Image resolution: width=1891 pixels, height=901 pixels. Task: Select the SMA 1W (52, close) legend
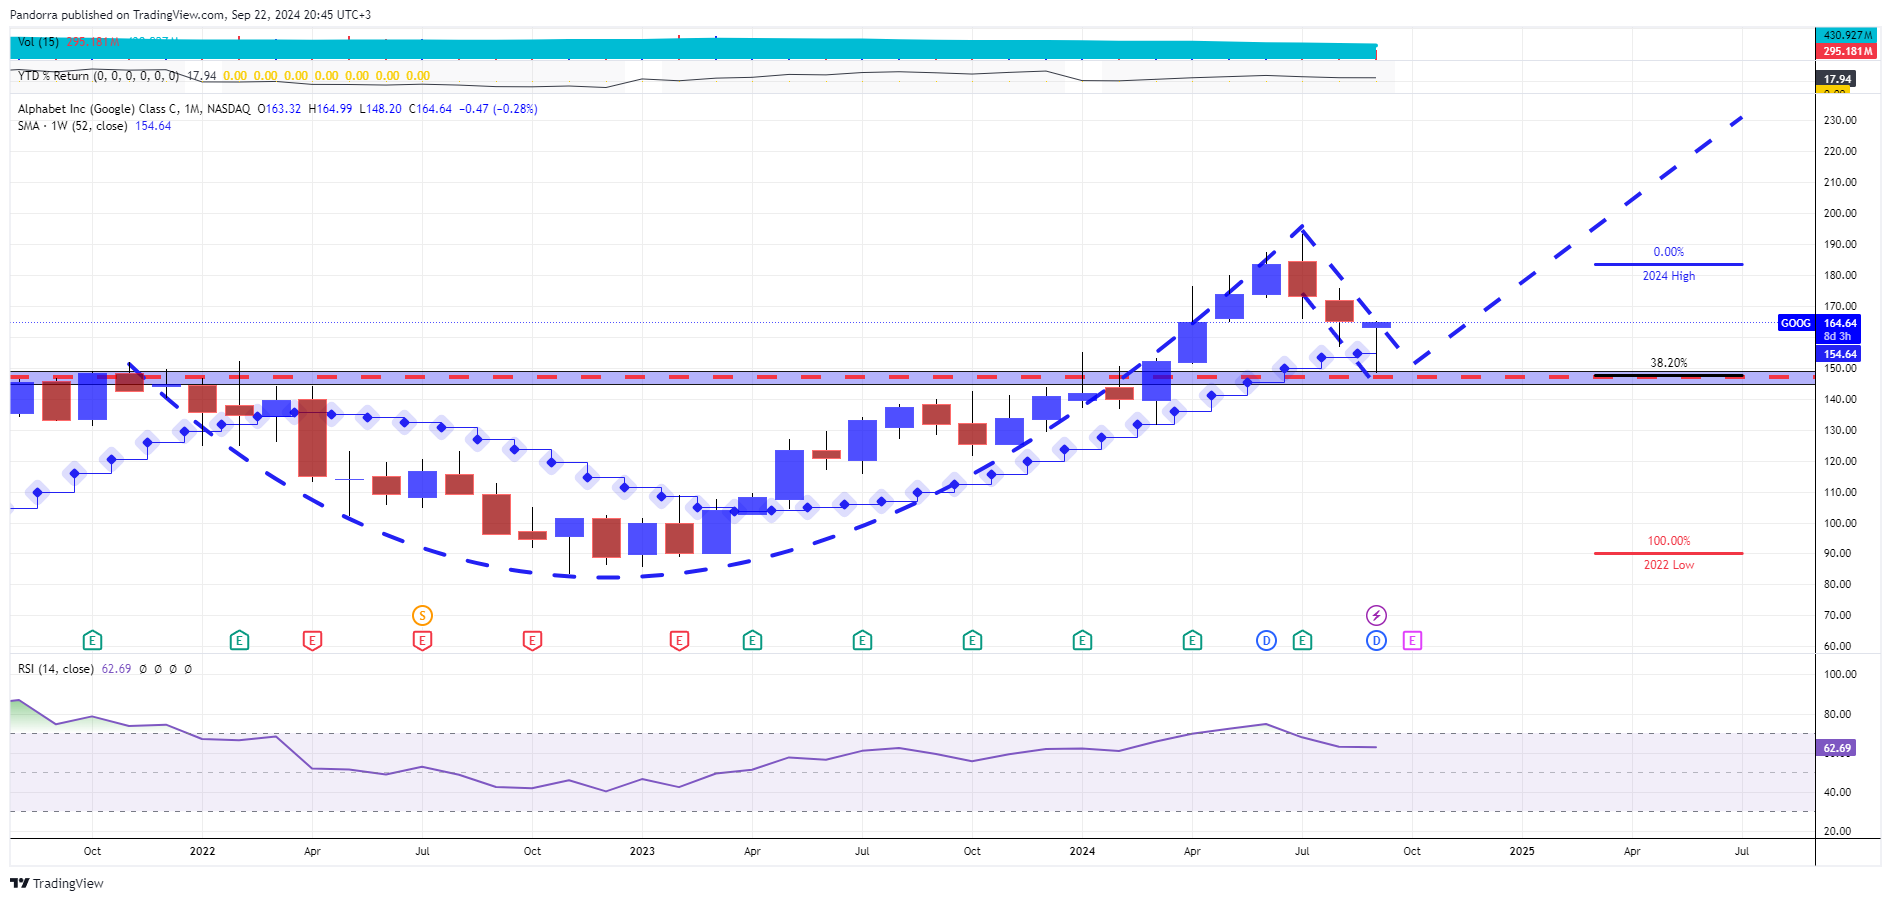click(72, 126)
